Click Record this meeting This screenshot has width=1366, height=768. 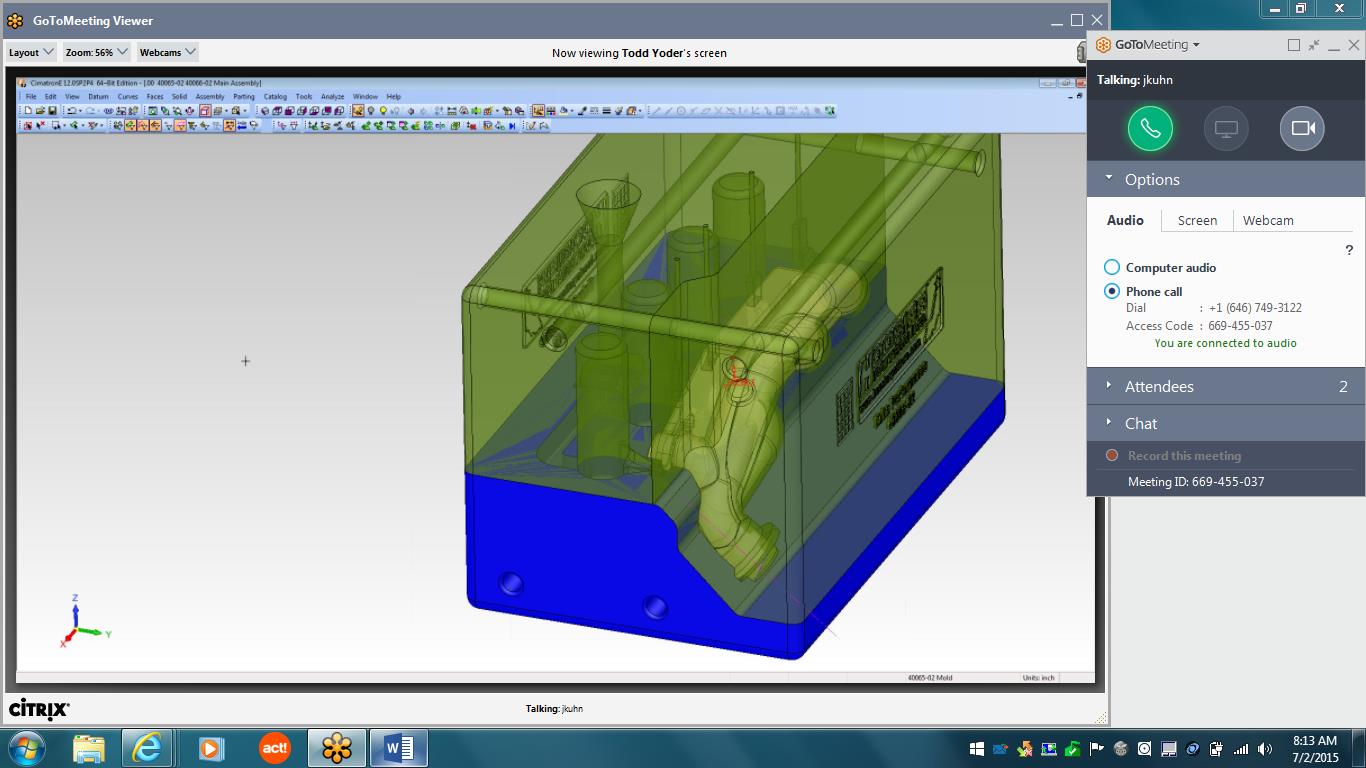[x=1184, y=455]
